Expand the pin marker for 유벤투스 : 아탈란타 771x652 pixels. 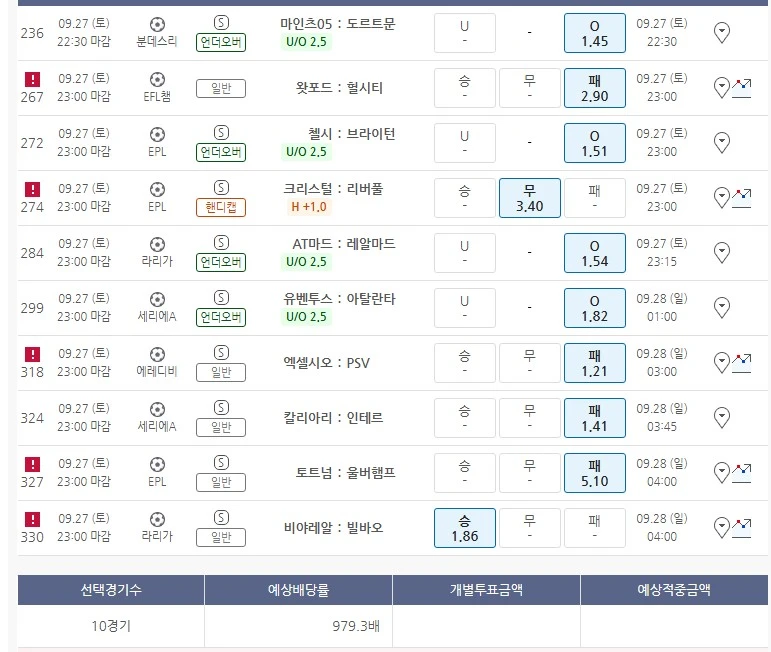722,307
